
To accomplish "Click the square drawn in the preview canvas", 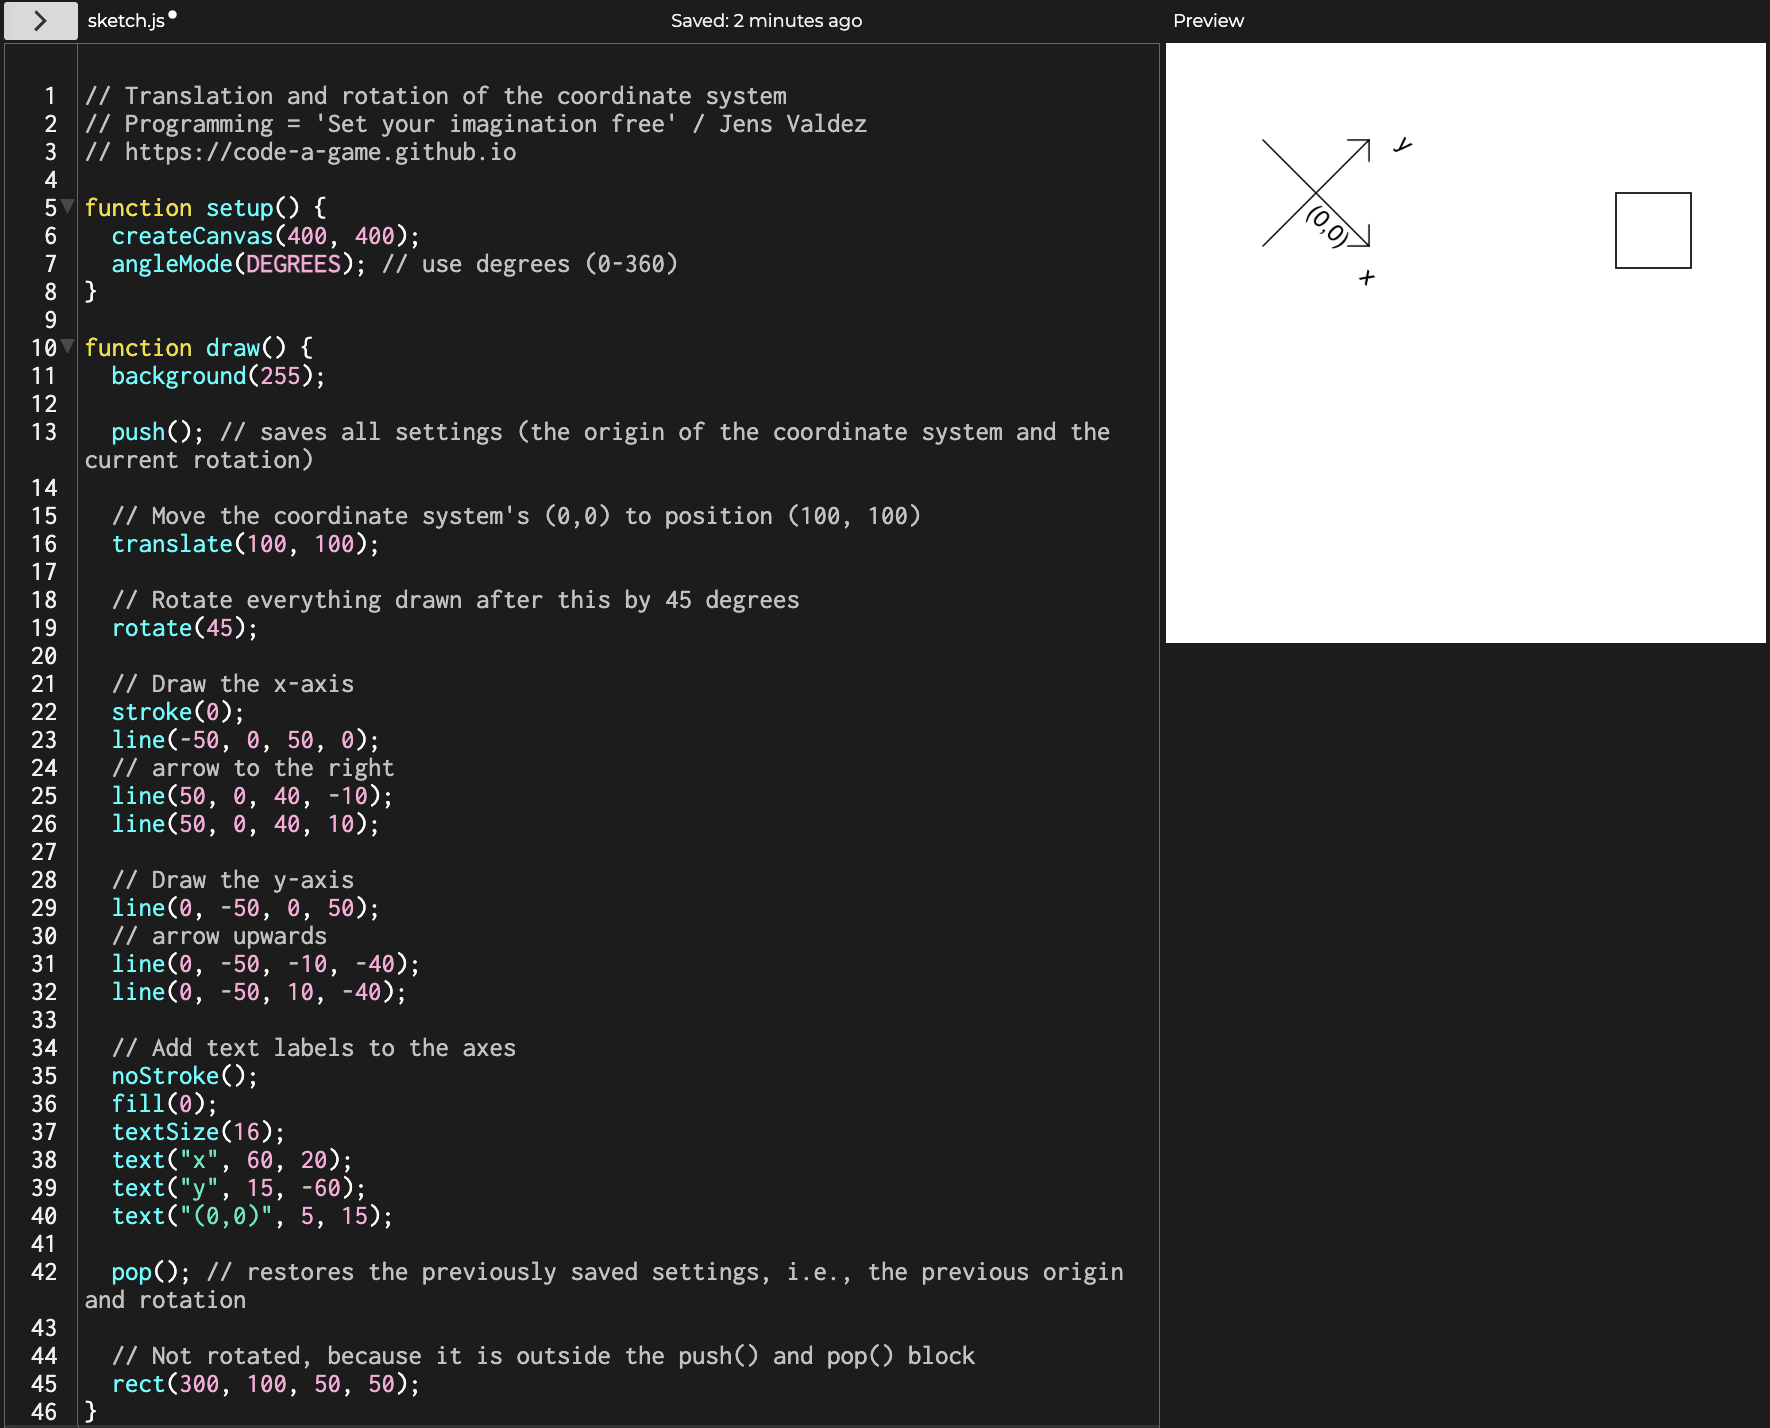I will [1654, 229].
